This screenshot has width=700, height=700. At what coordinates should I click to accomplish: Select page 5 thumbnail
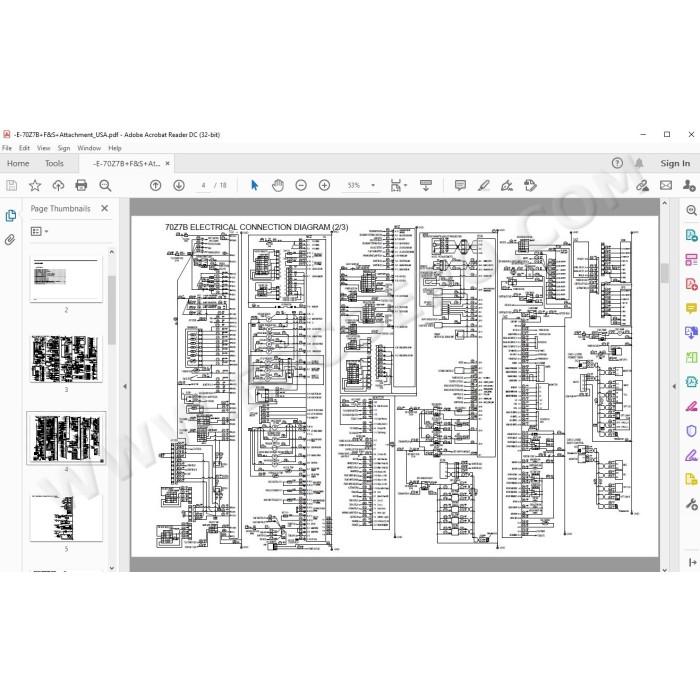click(x=66, y=518)
